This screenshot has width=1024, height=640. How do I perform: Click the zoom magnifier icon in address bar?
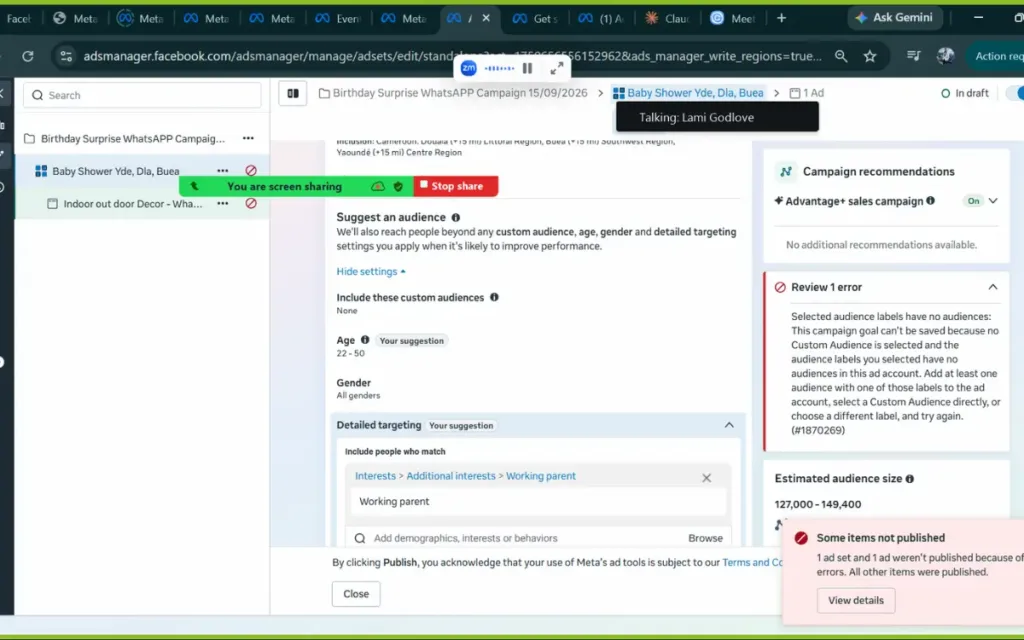coord(841,56)
